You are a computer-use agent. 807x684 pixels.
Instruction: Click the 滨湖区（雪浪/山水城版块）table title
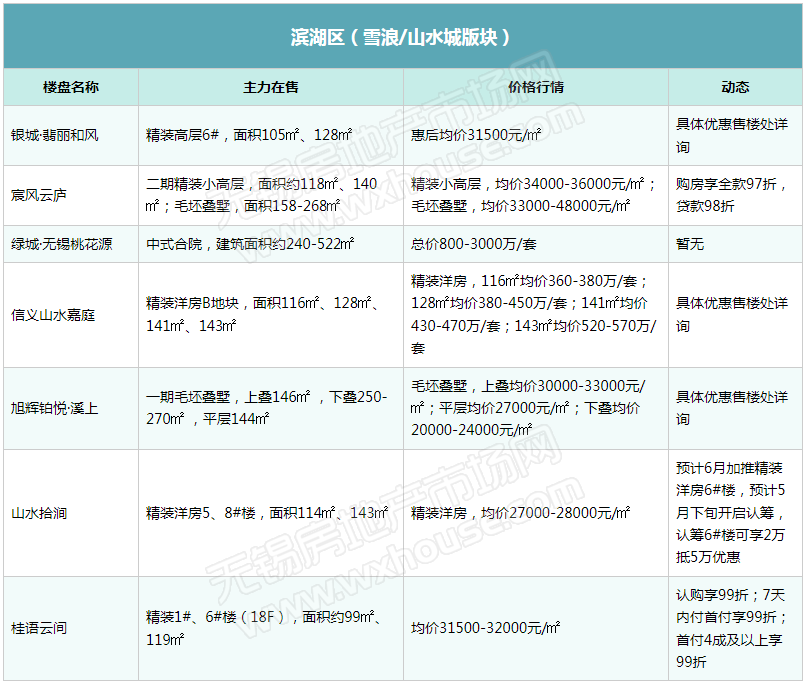coord(402,37)
